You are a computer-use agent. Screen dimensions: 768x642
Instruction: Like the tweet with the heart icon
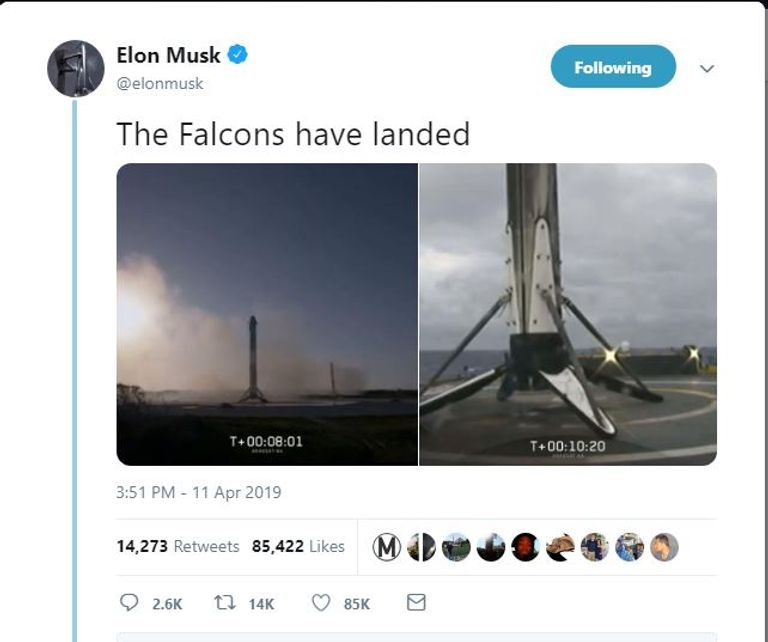[x=321, y=603]
